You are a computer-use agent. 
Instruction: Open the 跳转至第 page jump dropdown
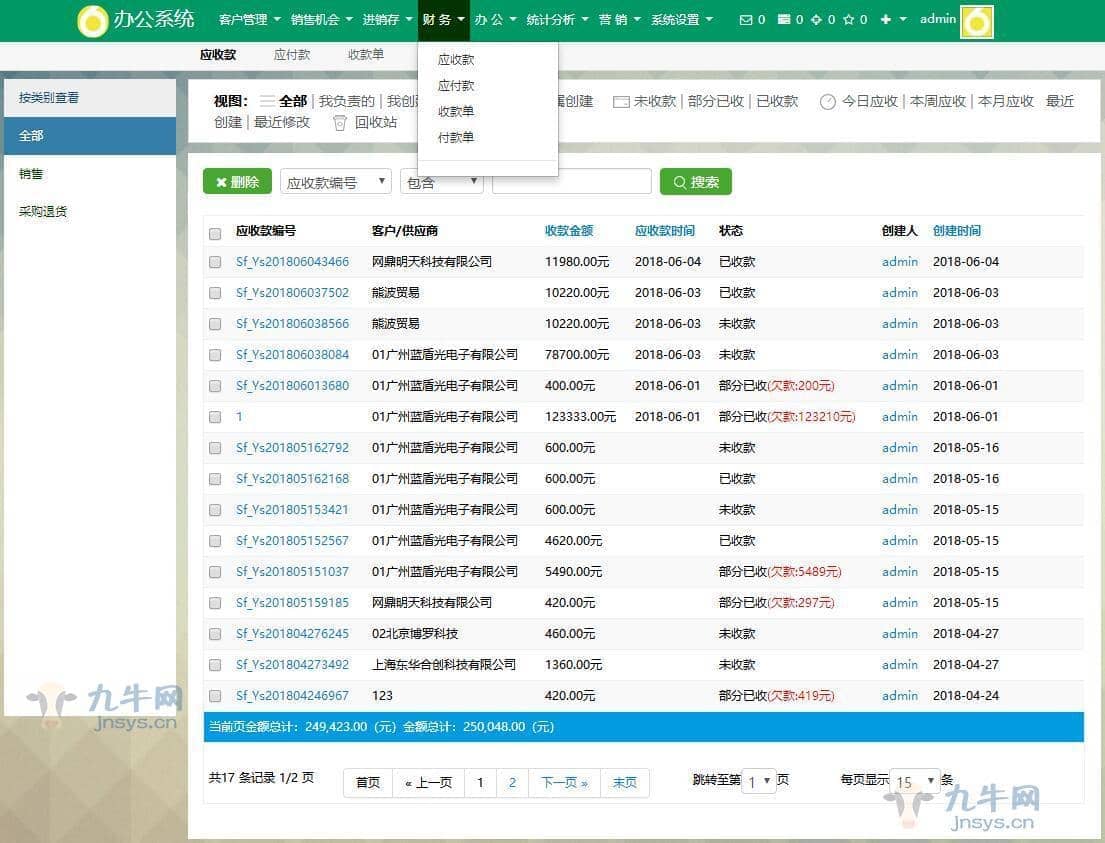pyautogui.click(x=759, y=782)
